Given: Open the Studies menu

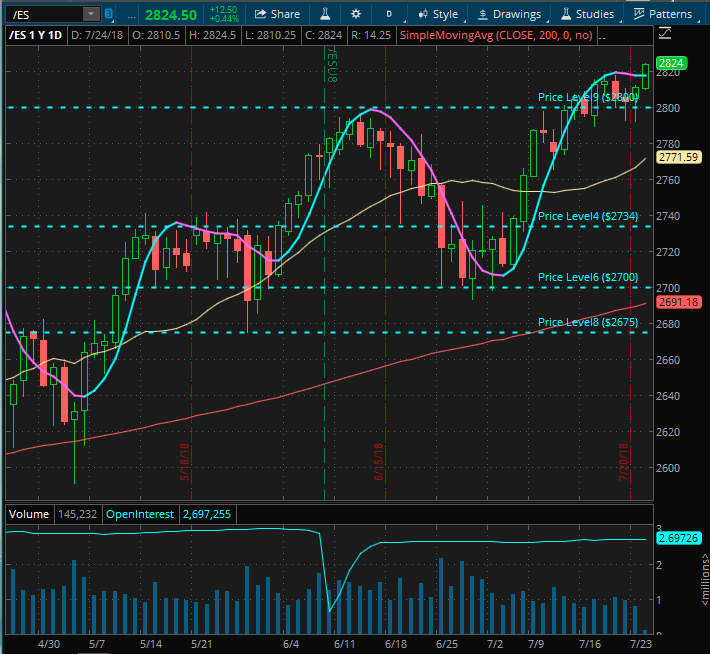Looking at the screenshot, I should coord(587,14).
